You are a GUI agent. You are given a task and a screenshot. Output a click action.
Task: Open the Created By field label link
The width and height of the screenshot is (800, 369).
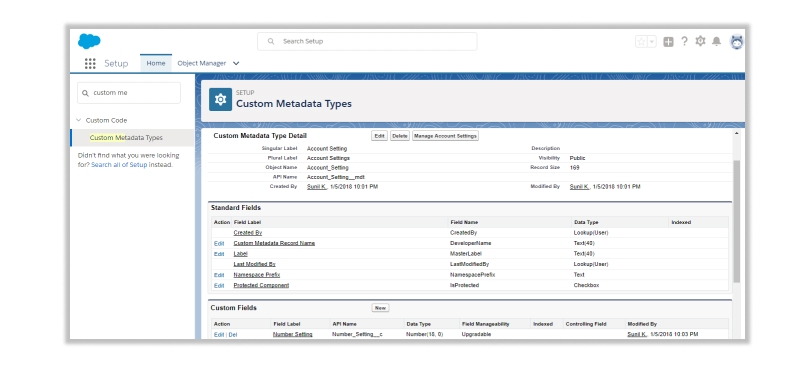(247, 233)
